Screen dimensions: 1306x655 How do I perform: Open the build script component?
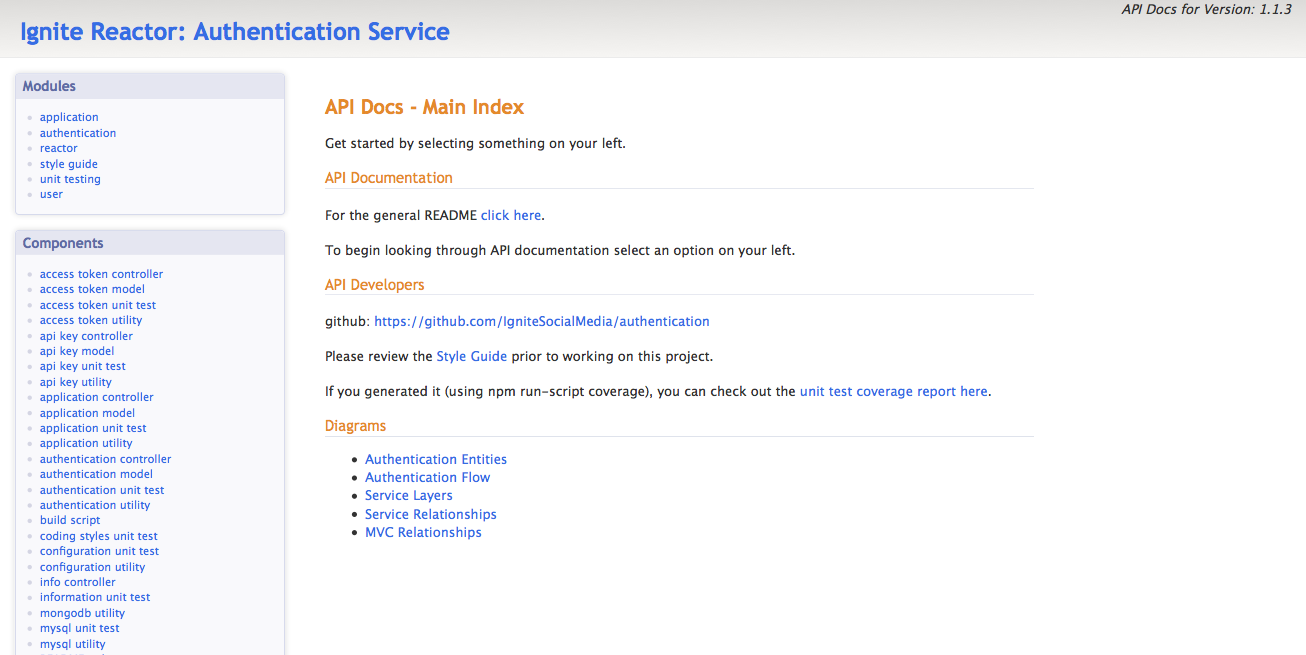69,520
